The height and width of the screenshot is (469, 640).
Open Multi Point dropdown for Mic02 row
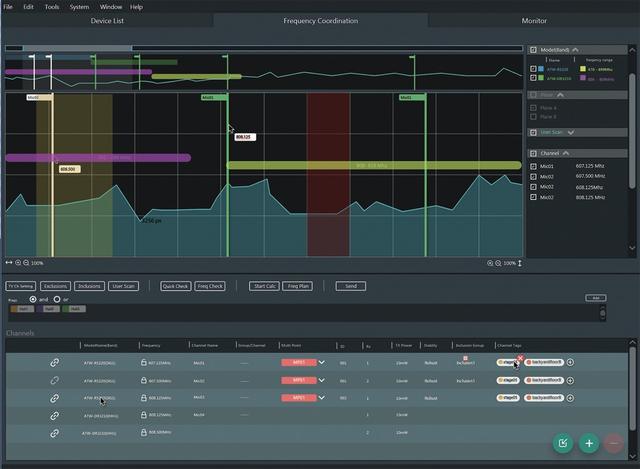(x=322, y=380)
